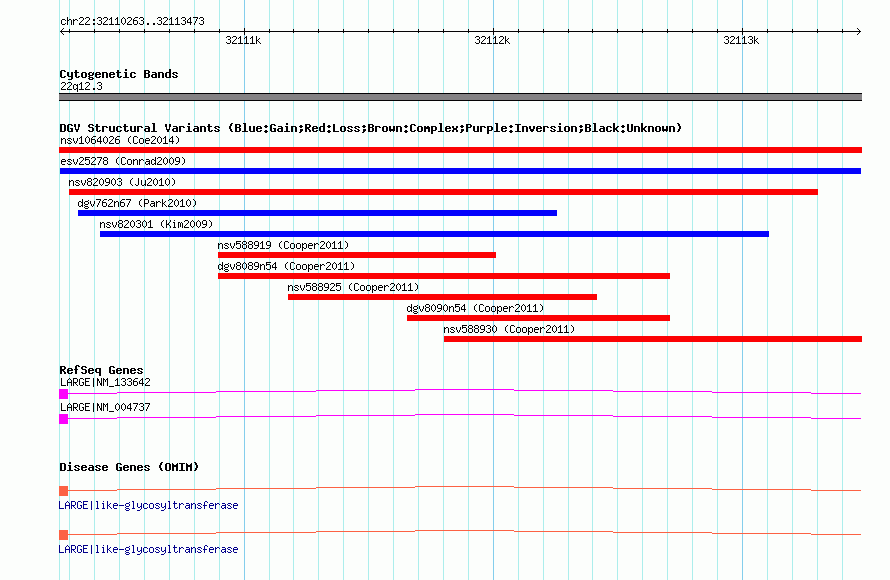Click the dgv762n67 (Park2010) label text
Viewport: 890px width, 580px height.
tap(137, 203)
